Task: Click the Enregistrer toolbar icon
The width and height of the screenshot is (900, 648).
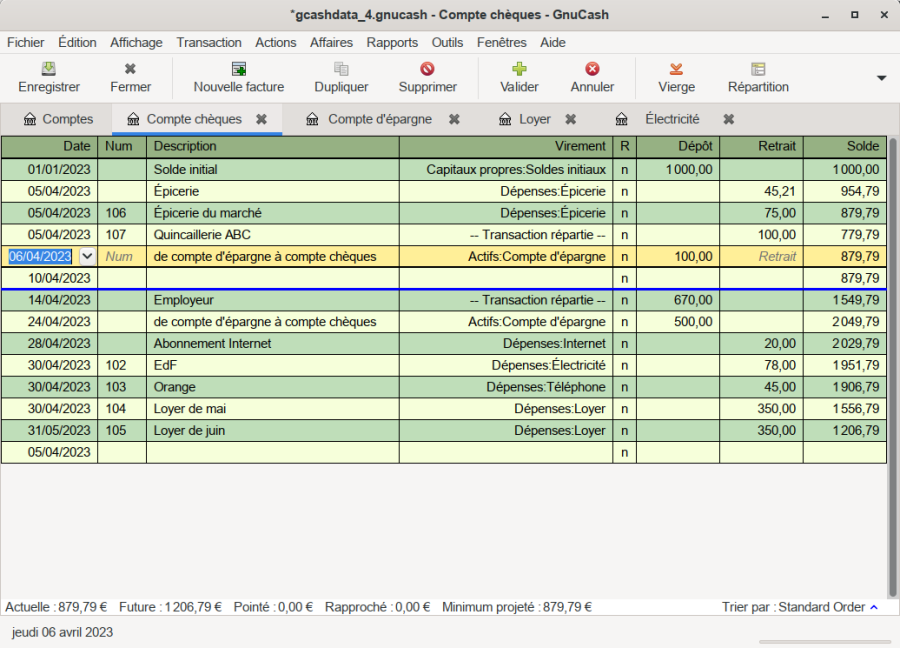Action: click(x=48, y=69)
